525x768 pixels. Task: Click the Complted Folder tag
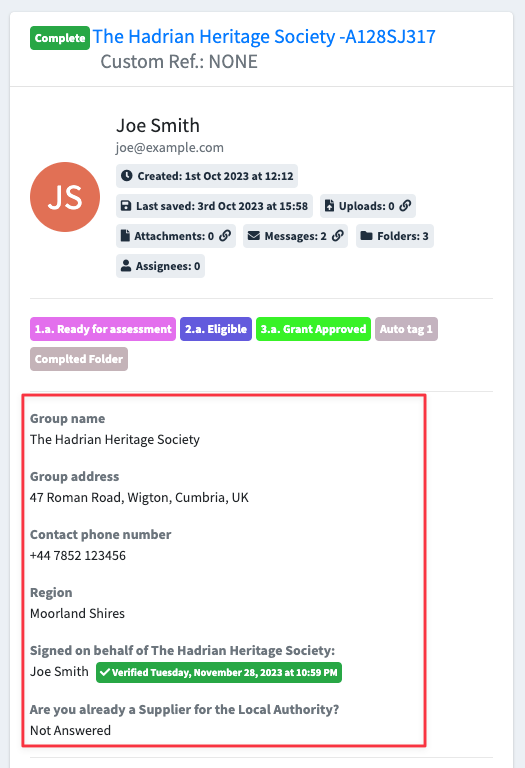click(79, 359)
